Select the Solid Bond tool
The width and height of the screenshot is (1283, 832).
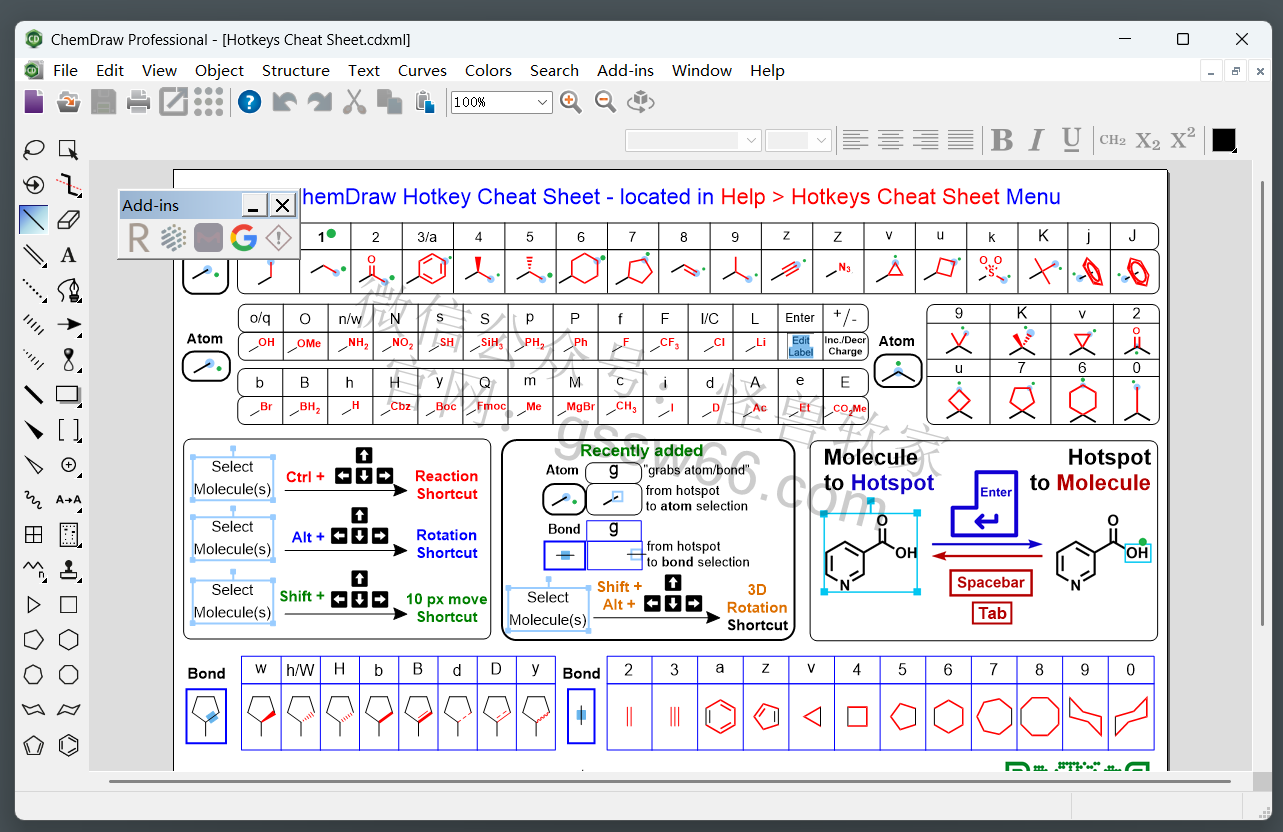tap(34, 219)
